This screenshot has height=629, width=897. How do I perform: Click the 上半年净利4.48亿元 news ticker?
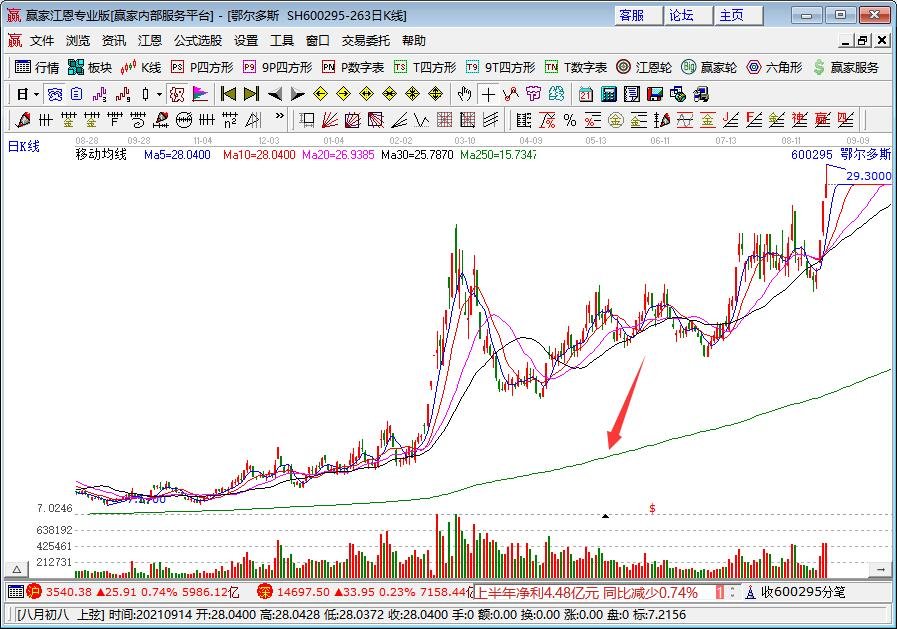(586, 592)
